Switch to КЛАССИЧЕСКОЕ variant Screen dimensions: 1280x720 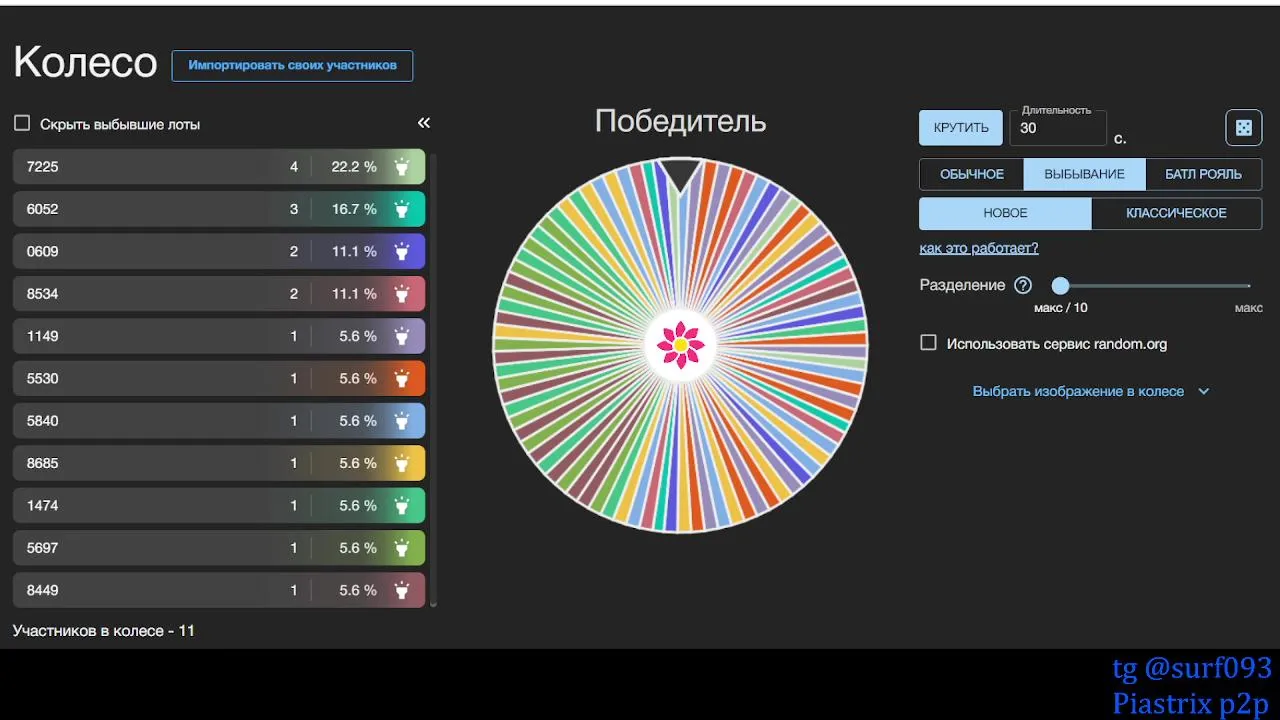(1177, 213)
